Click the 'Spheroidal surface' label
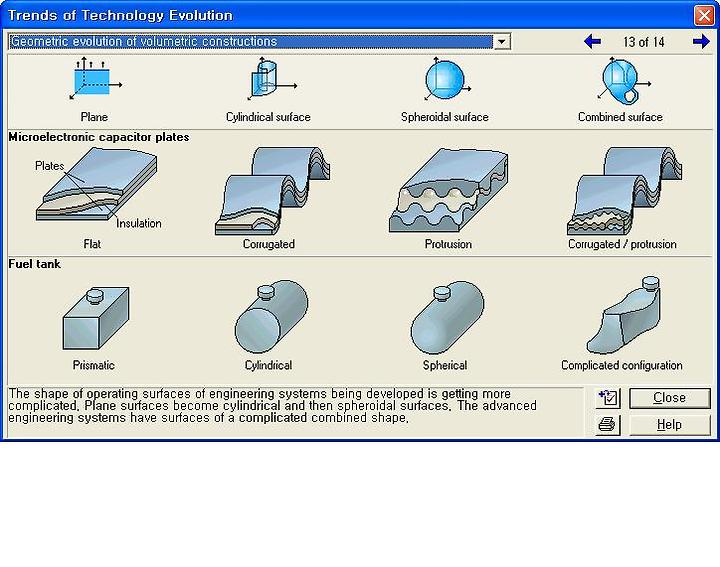 (x=444, y=117)
